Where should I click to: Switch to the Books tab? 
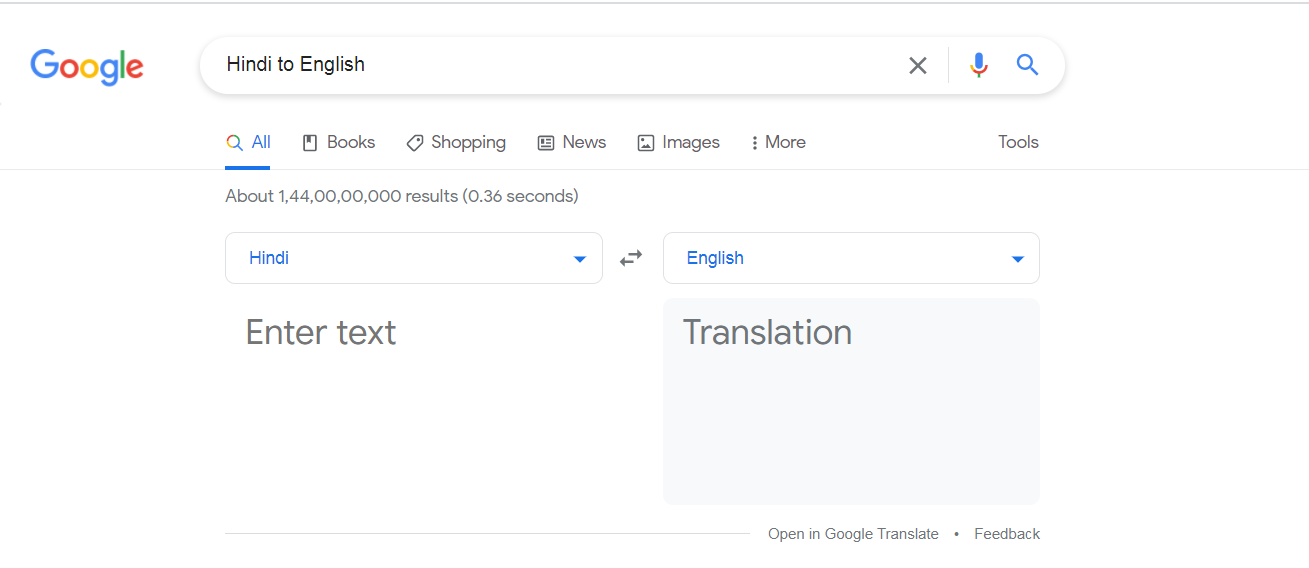pos(338,143)
